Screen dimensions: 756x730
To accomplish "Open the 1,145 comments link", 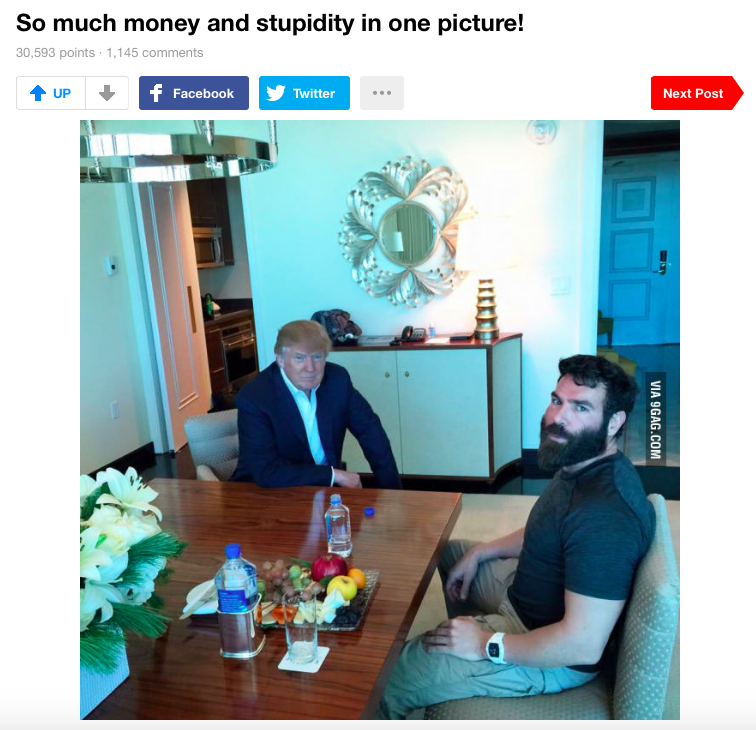I will pos(155,53).
